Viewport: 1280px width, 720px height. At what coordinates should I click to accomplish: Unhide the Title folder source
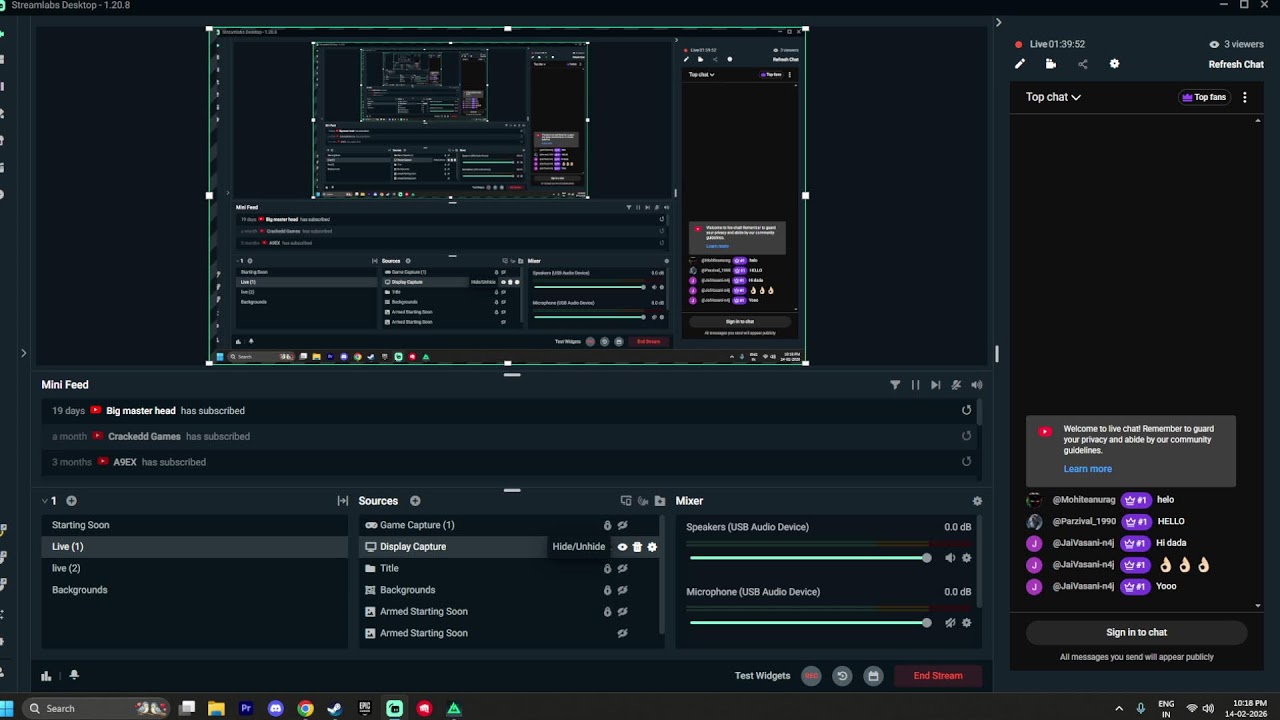coord(622,568)
